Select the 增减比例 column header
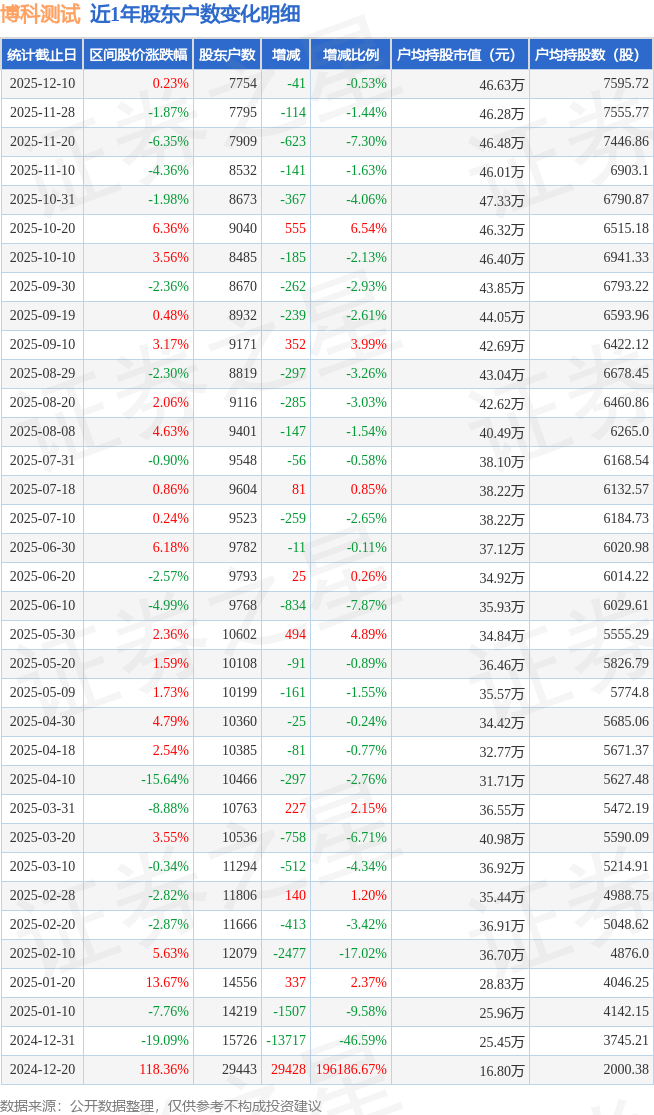The height and width of the screenshot is (1115, 654). coord(350,55)
